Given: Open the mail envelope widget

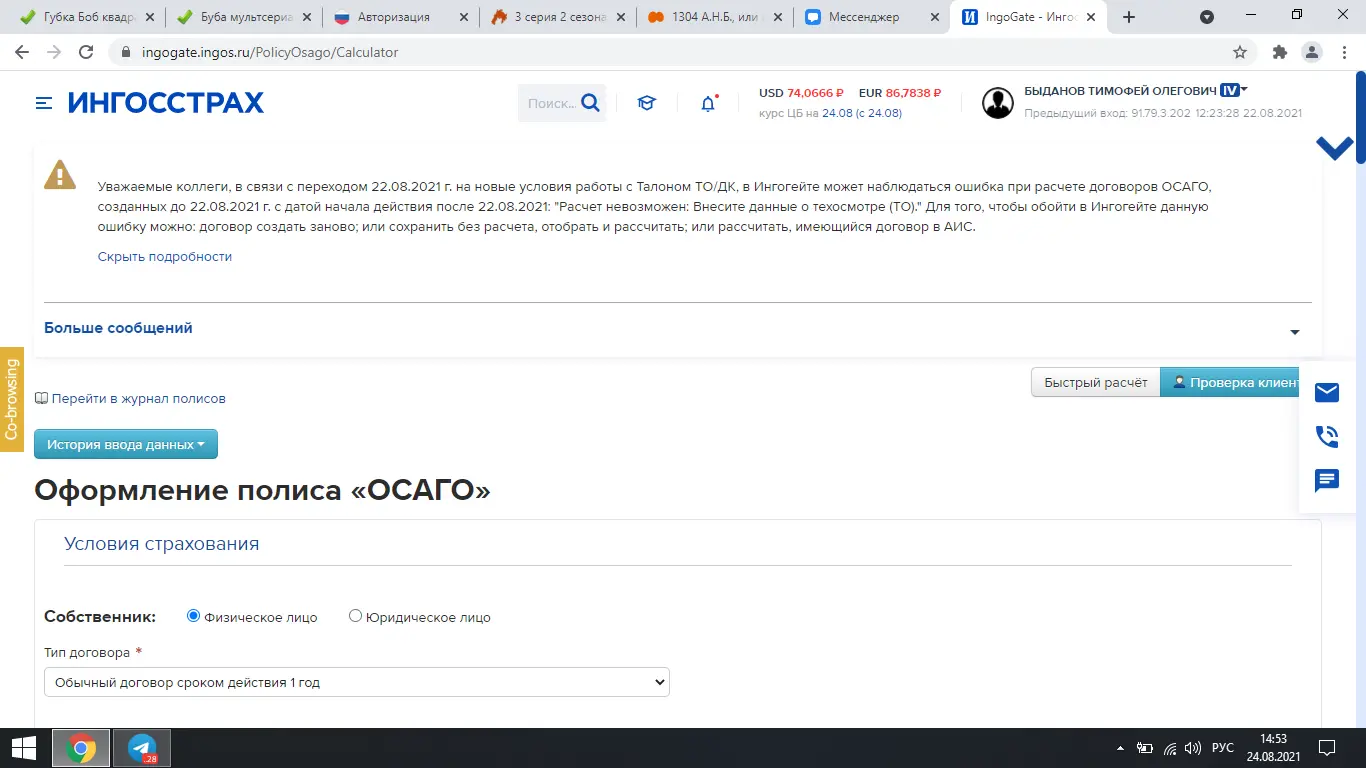Looking at the screenshot, I should (1327, 392).
